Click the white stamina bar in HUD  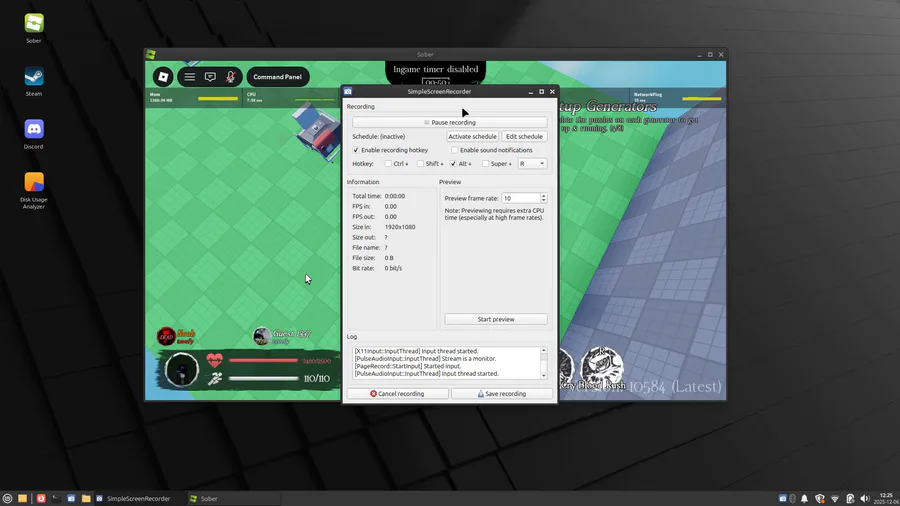click(263, 379)
